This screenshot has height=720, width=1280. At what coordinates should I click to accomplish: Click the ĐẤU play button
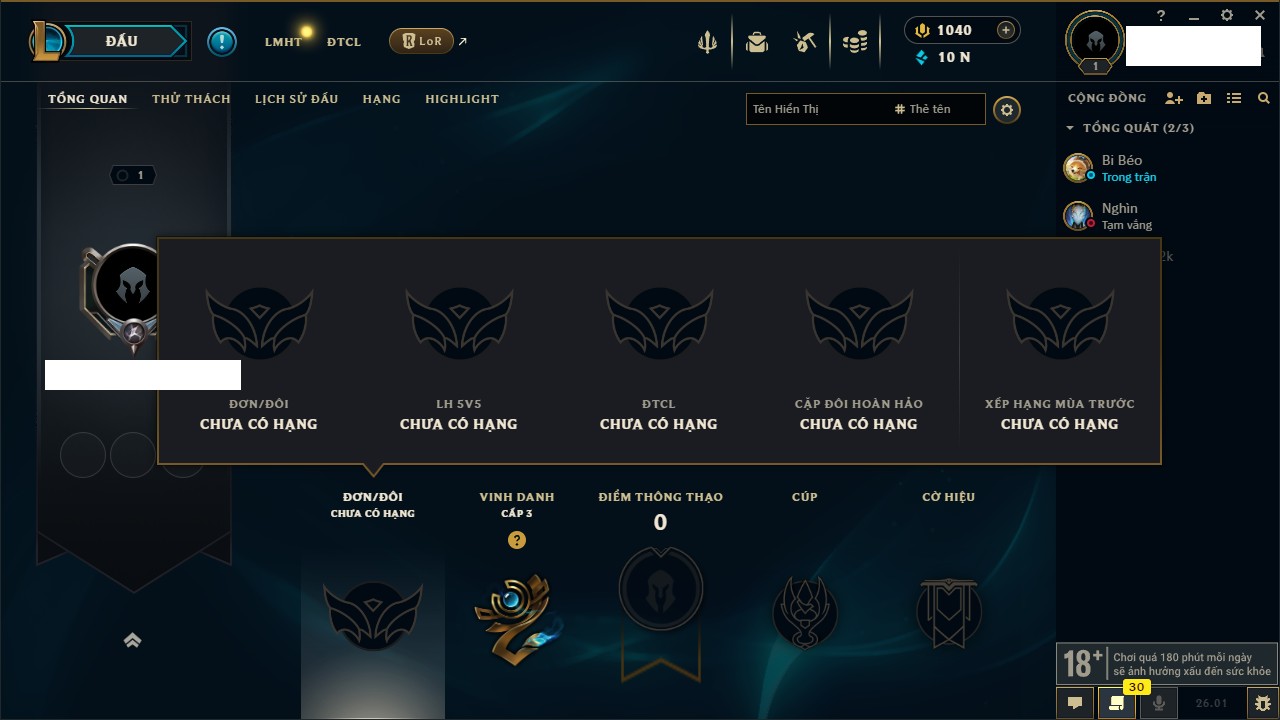coord(122,41)
